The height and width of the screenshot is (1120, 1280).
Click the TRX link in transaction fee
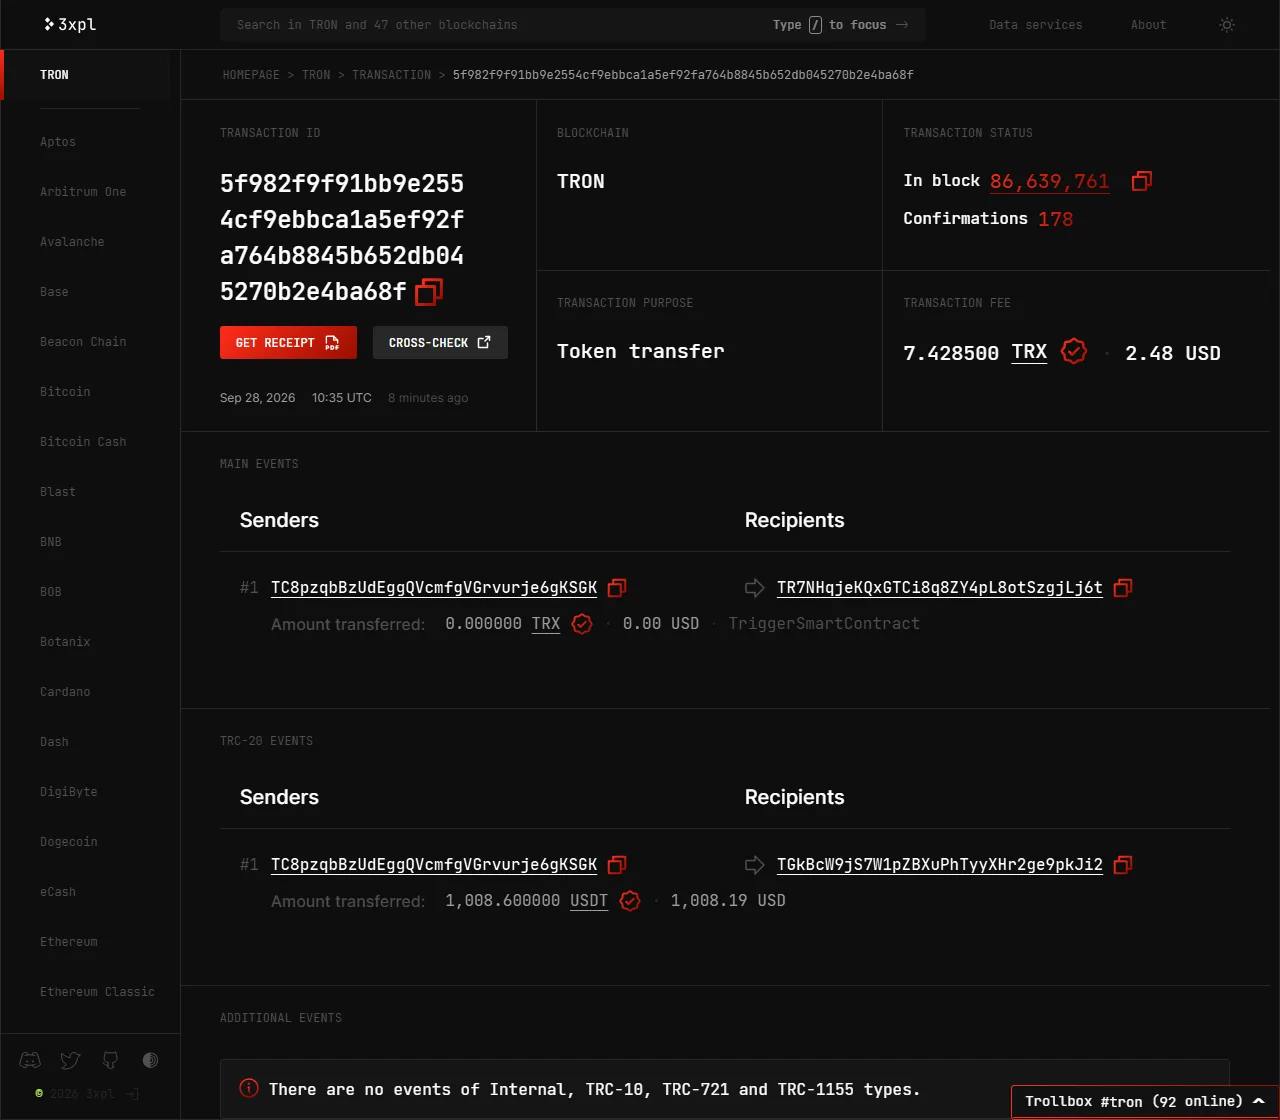[x=1029, y=352]
